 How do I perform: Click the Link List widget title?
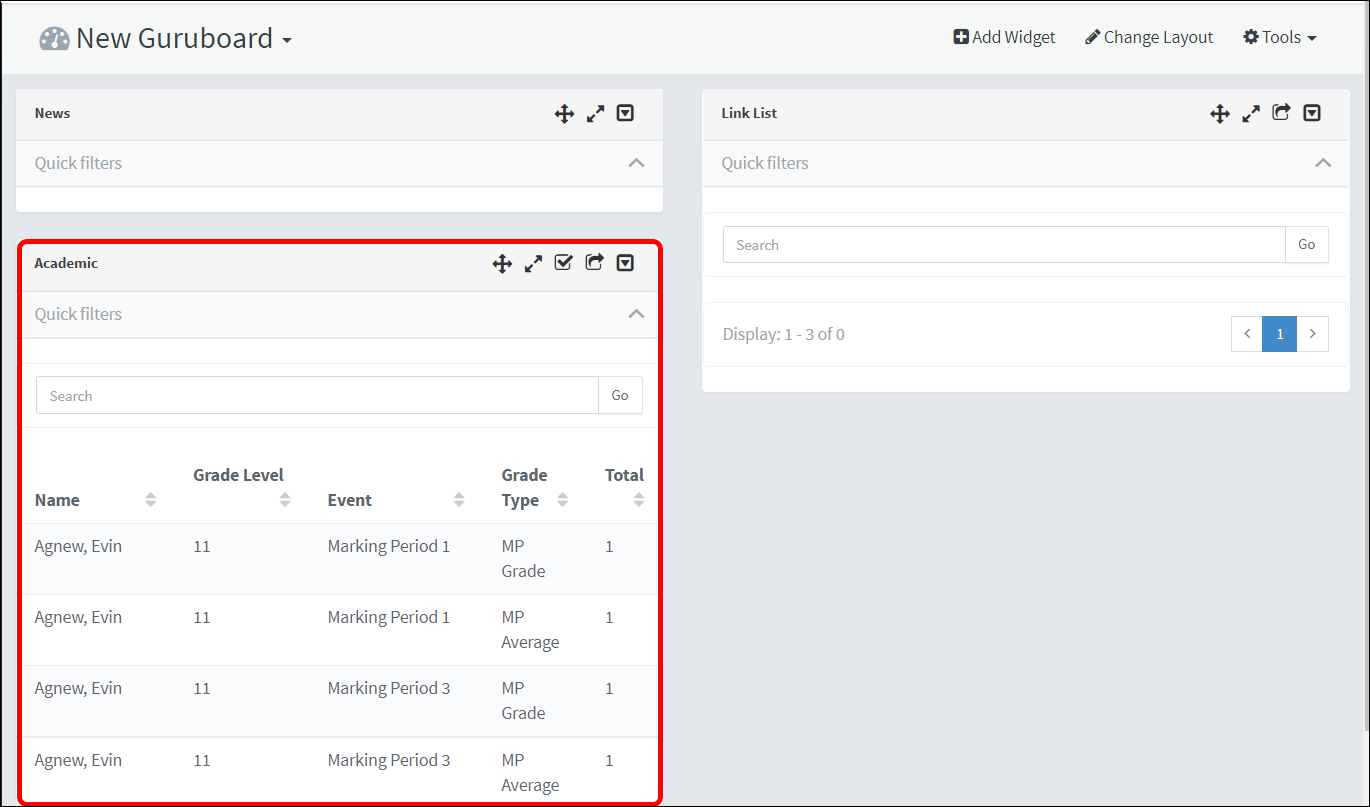point(749,113)
